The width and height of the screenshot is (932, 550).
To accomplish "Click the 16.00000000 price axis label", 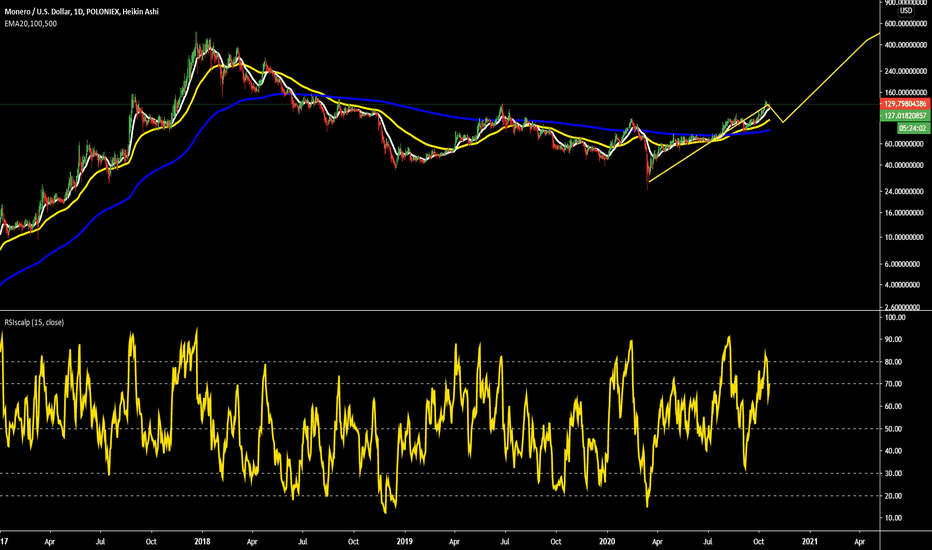I will pyautogui.click(x=904, y=213).
